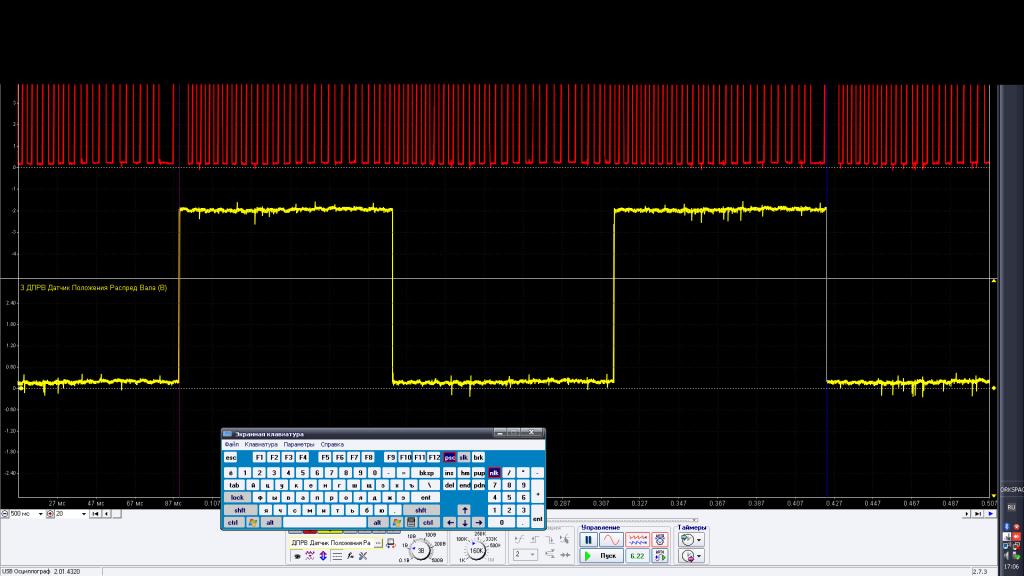Click the 17:06 clock in system tray
The width and height of the screenshot is (1024, 576).
click(x=1012, y=566)
